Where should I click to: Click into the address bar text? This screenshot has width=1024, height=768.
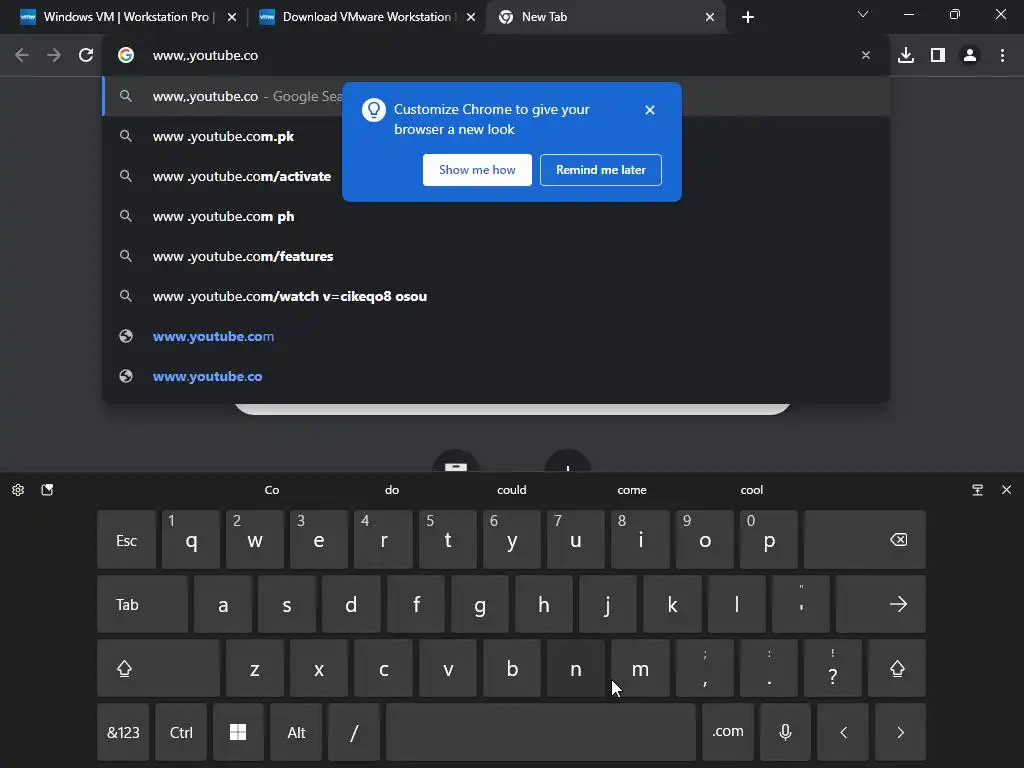205,56
